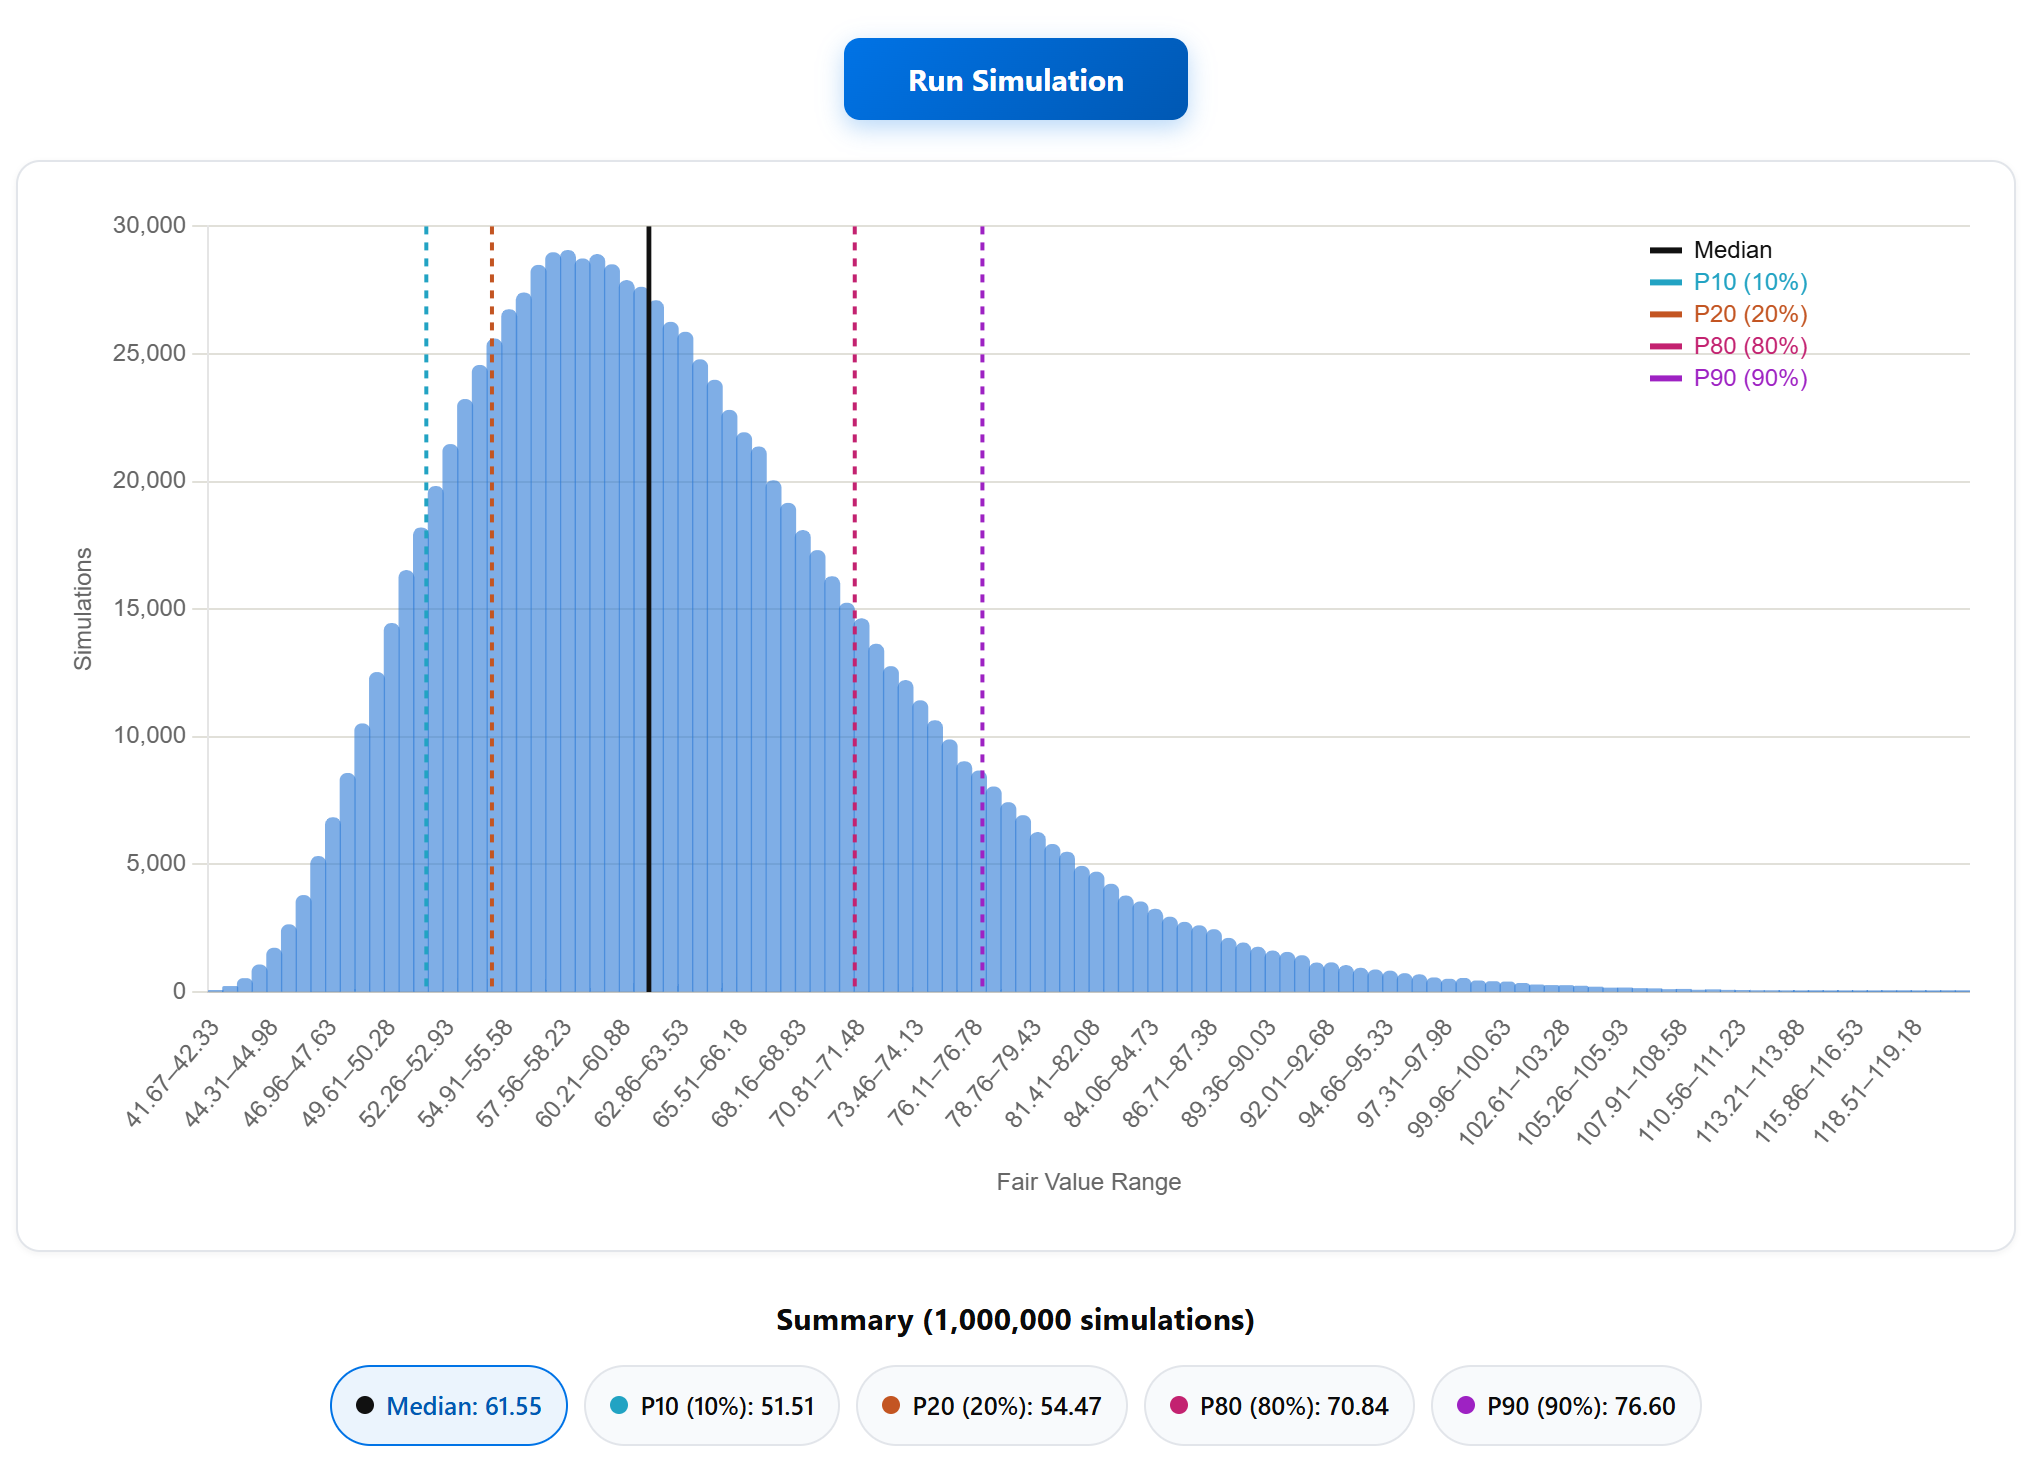Viewport: 2035px width, 1464px height.
Task: Click the orange dashed P20 line
Action: coord(491,608)
